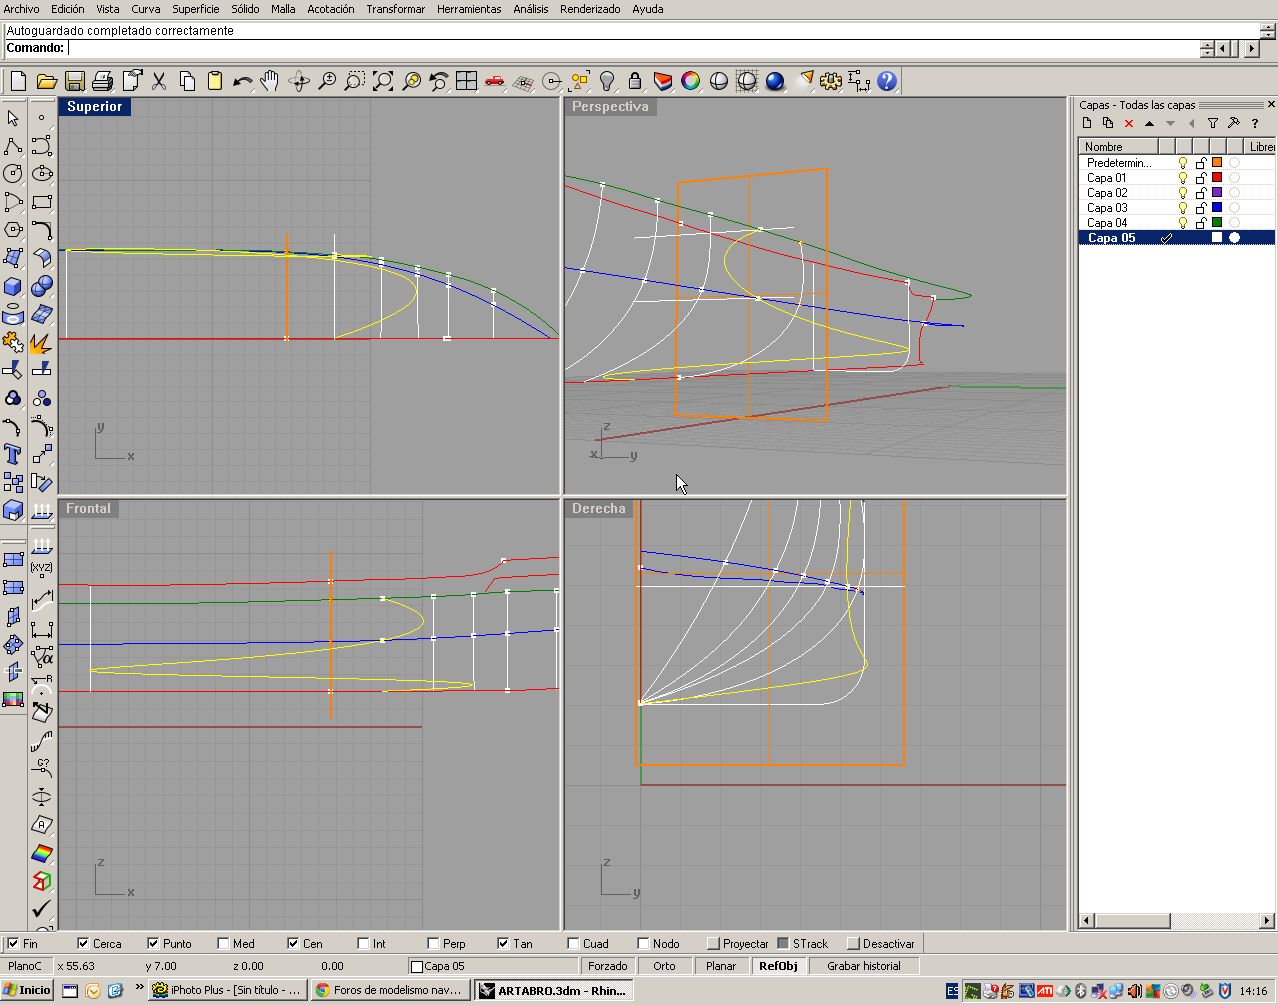Click orange color swatch of Predeterminada layer

tap(1217, 163)
